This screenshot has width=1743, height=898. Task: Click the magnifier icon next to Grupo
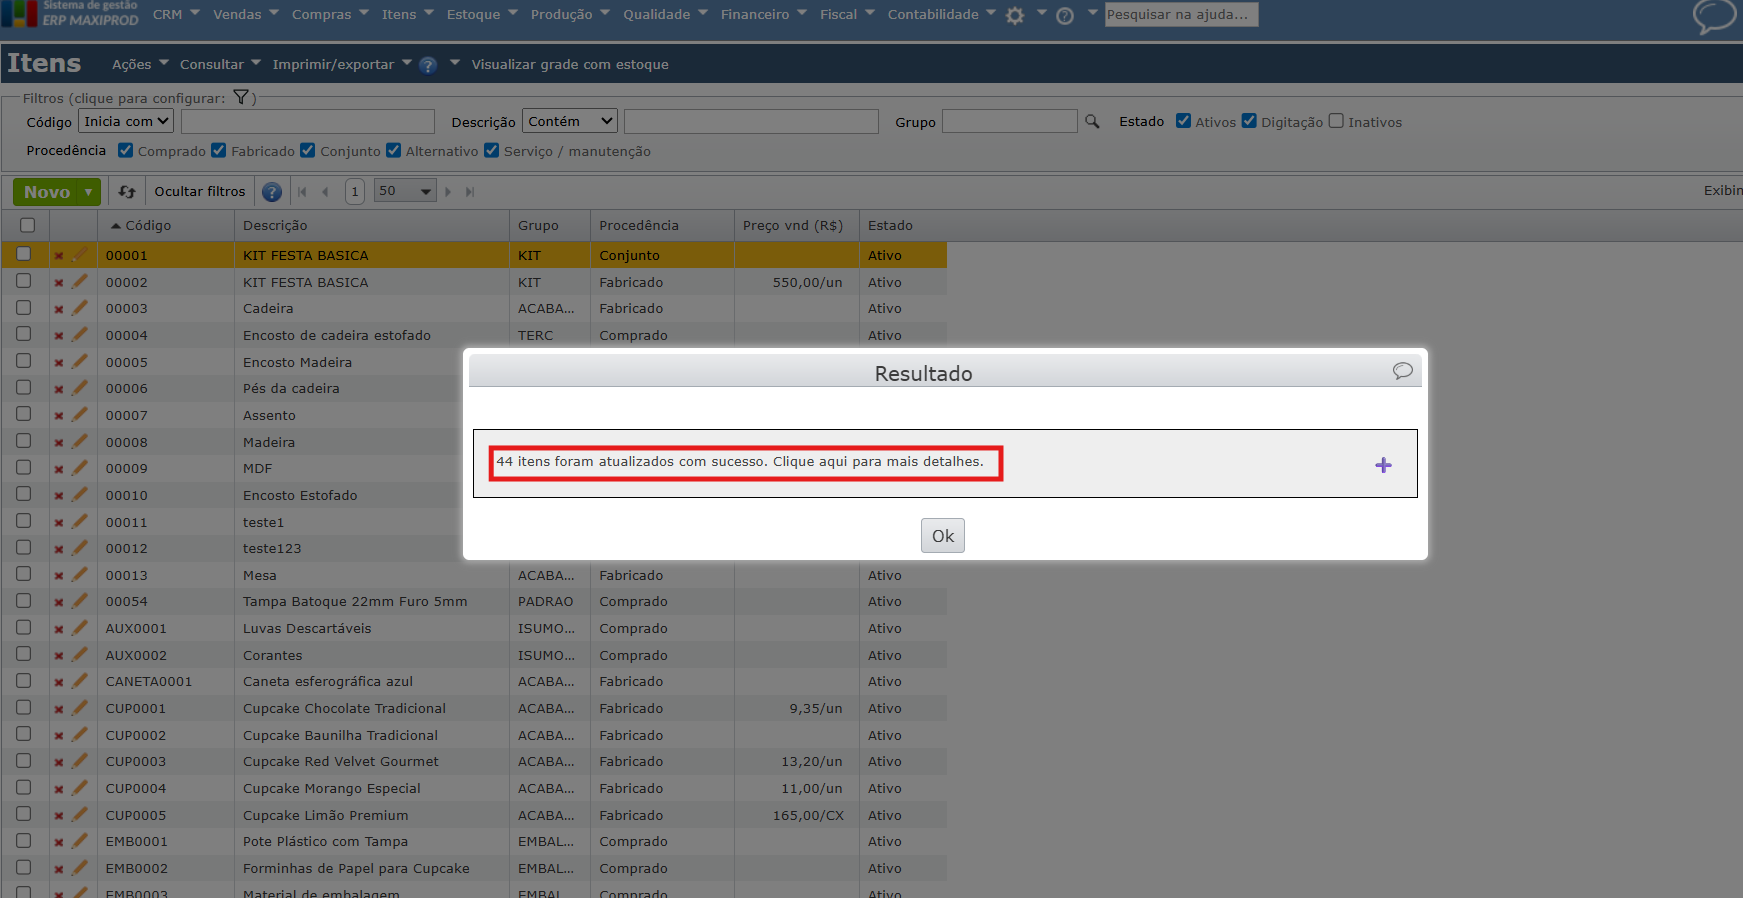point(1092,121)
